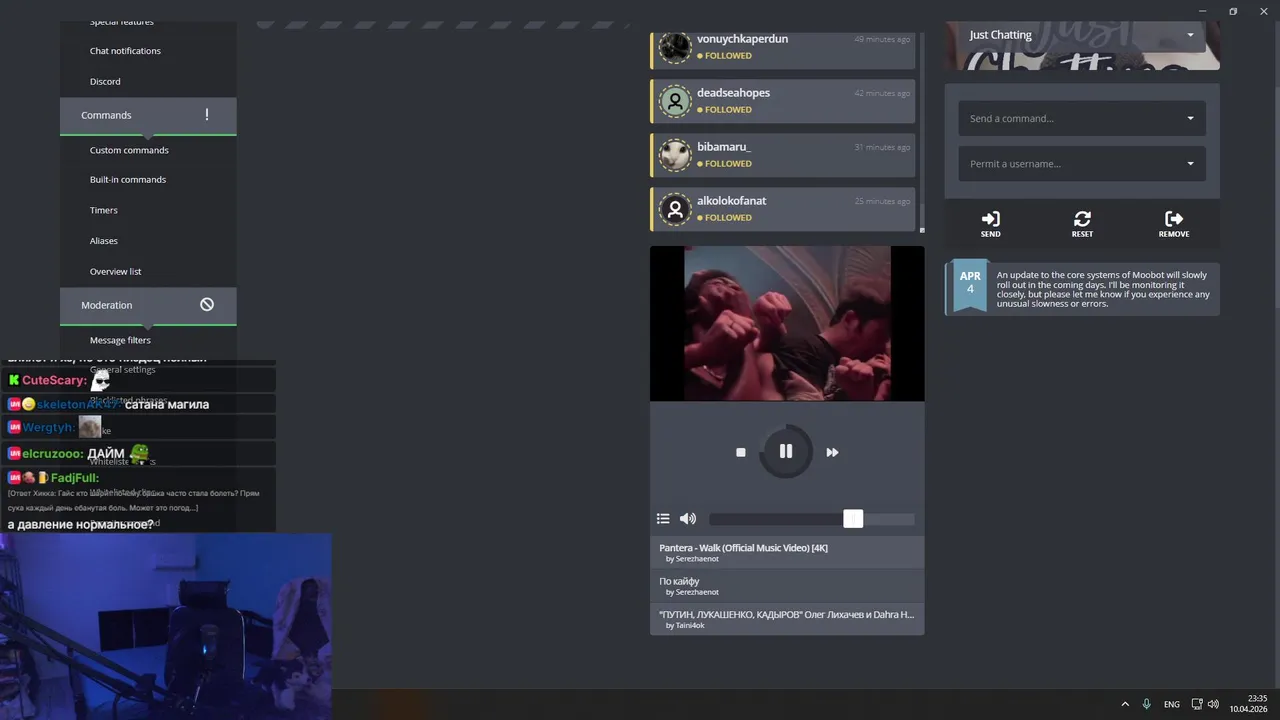Select the 'ПУТИН, ЛУКАШЕНКО, КАДЫРОВ' queued song

point(787,619)
